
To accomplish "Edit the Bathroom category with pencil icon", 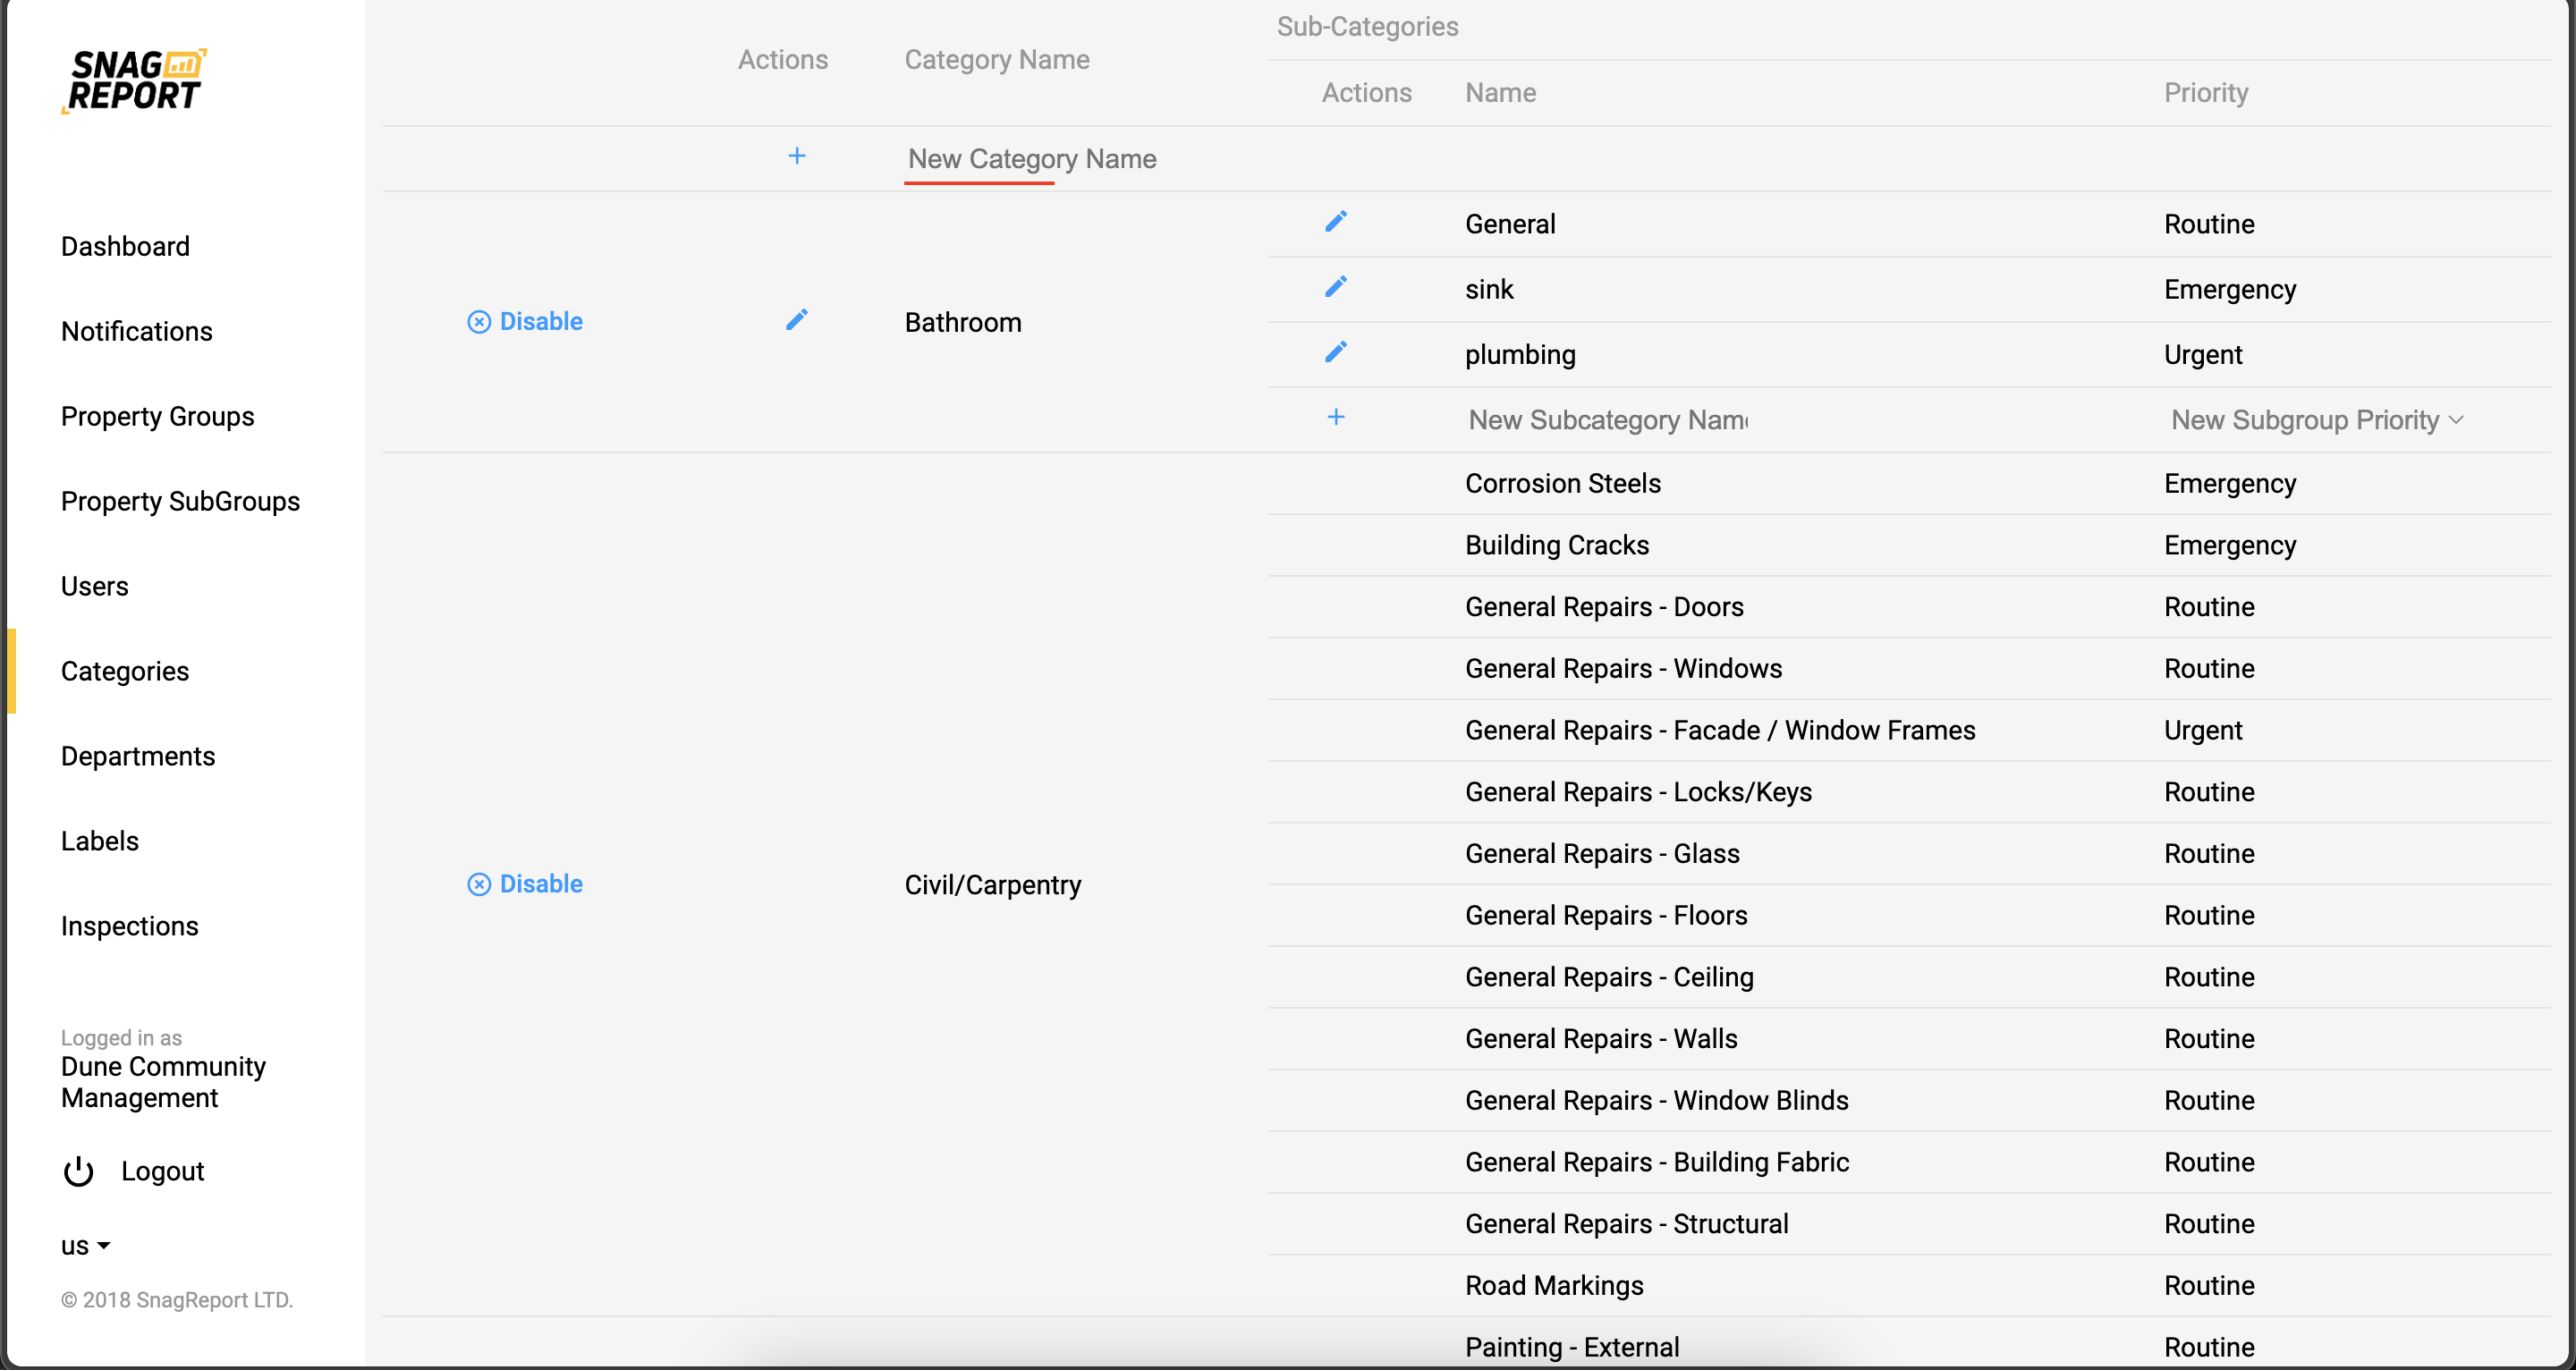I will pos(796,320).
